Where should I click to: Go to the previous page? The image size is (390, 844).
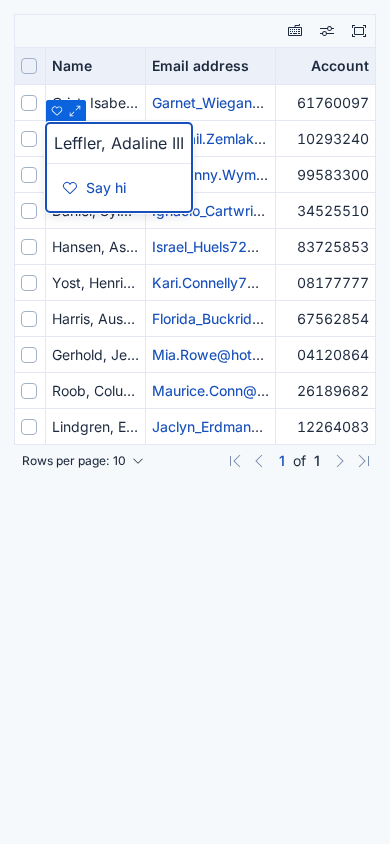259,461
